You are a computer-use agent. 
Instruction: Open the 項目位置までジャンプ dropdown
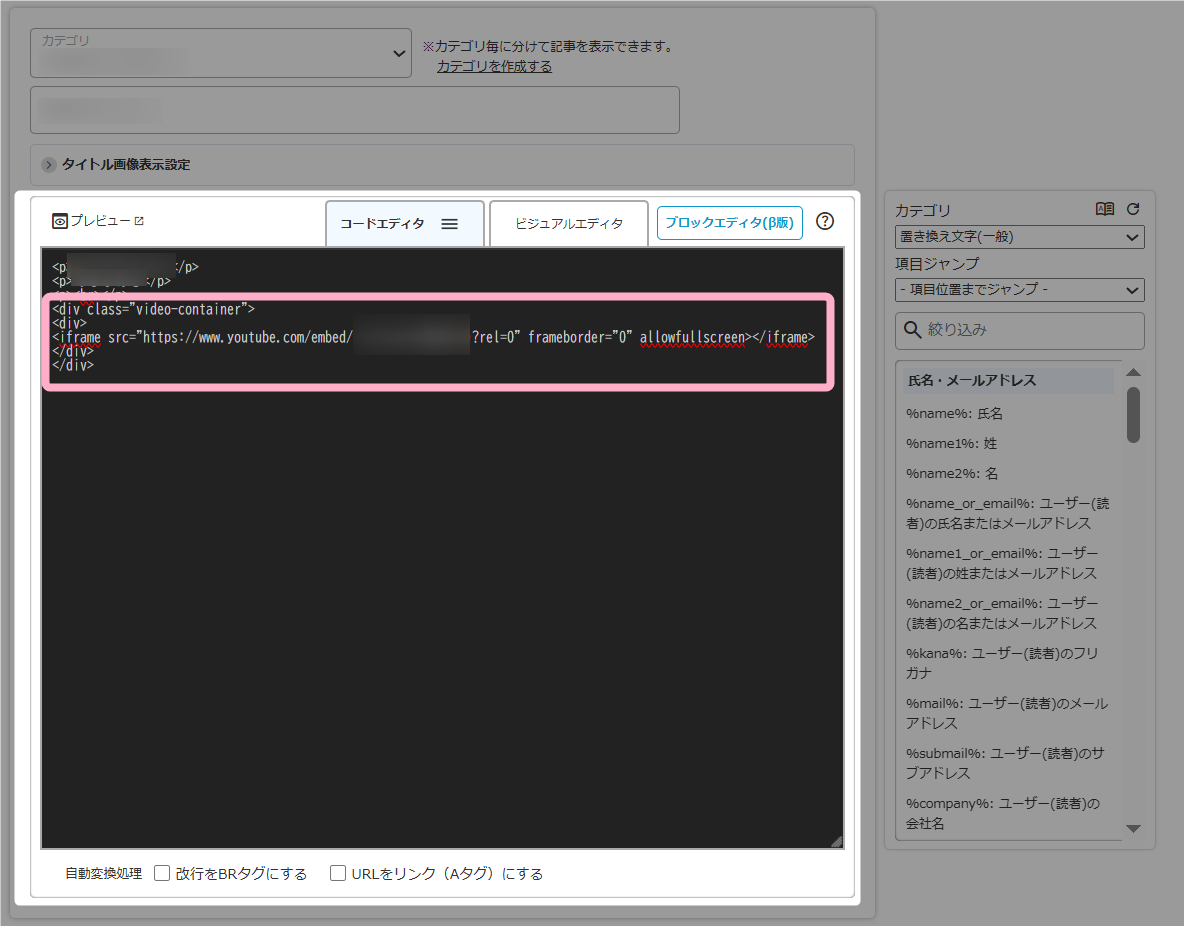[1019, 290]
